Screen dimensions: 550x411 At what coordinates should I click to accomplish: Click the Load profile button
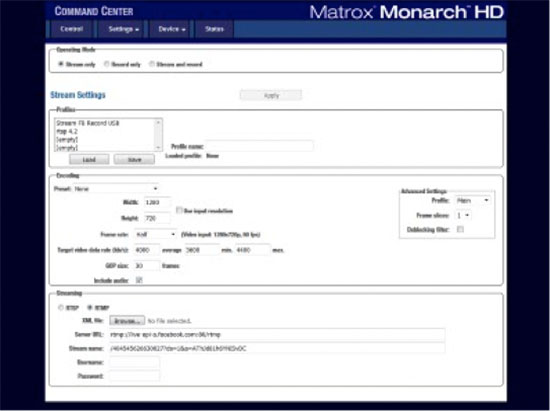point(89,160)
